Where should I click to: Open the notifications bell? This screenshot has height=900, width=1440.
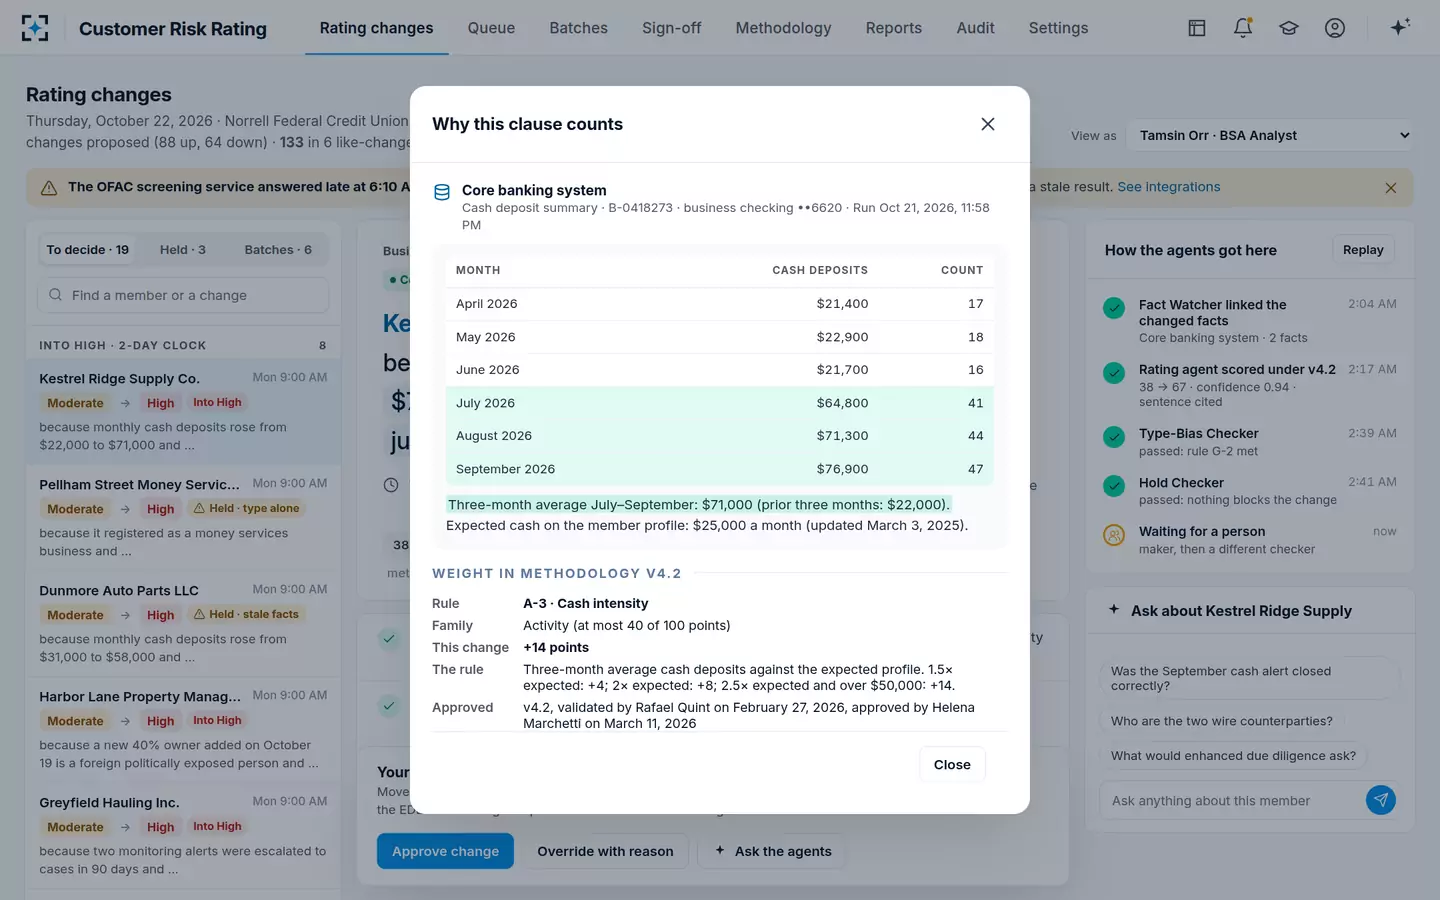(x=1243, y=28)
